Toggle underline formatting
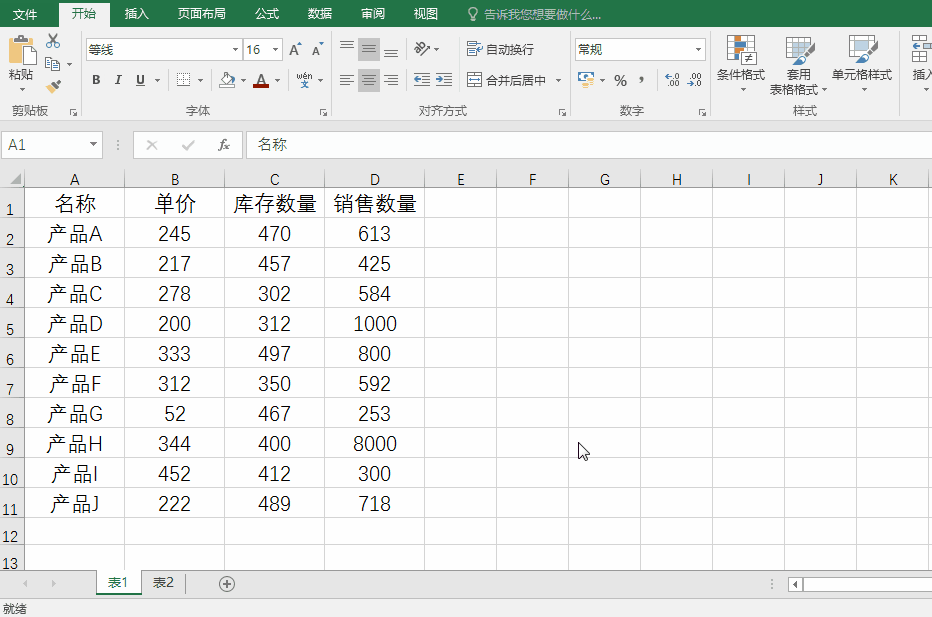Screen dimensions: 932x617 140,80
